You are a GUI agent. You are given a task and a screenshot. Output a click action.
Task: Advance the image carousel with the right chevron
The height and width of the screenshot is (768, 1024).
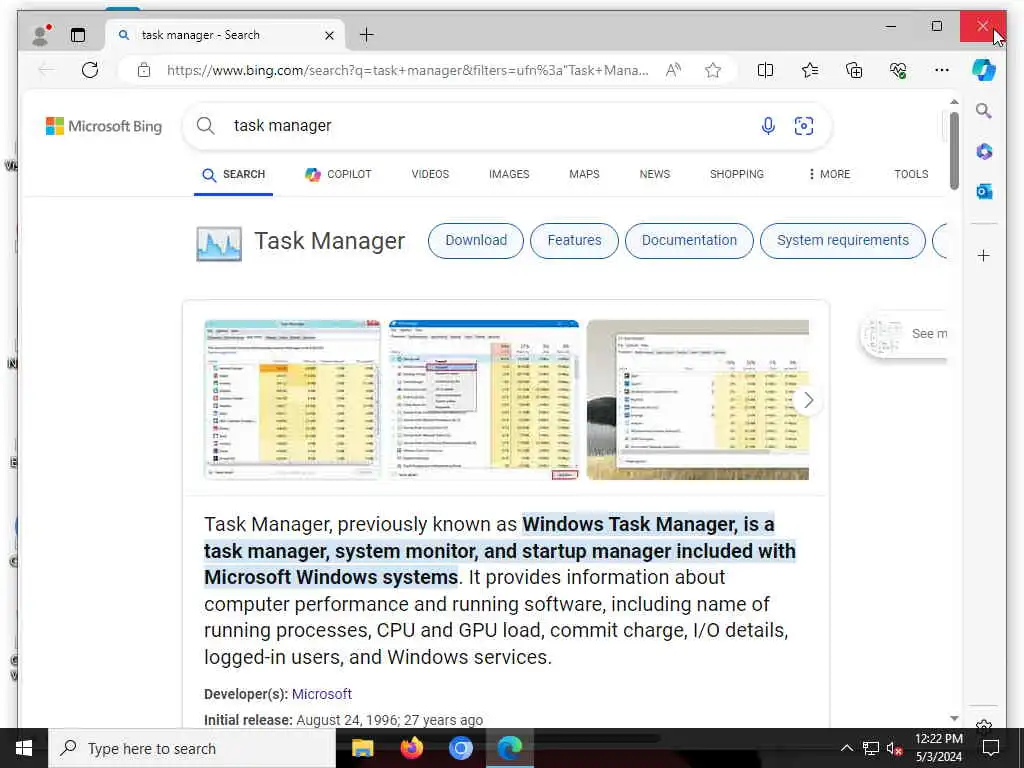pyautogui.click(x=808, y=400)
